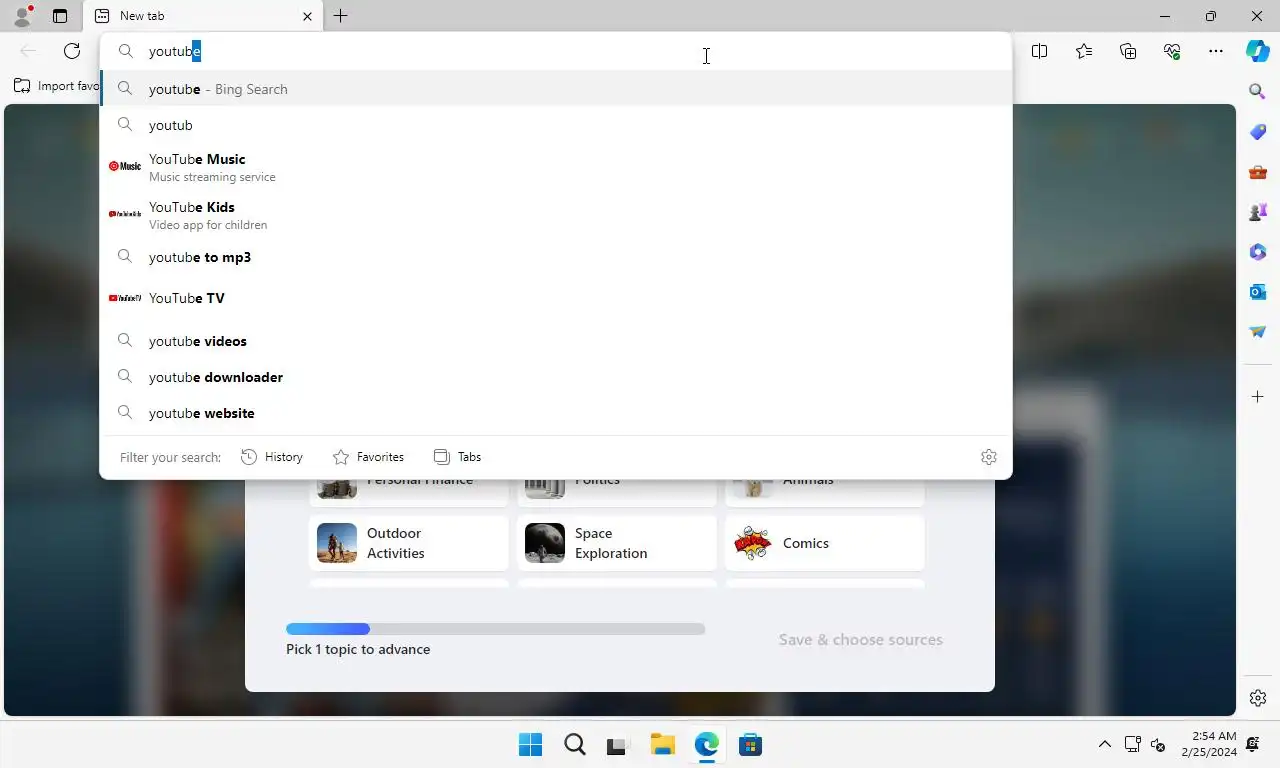
Task: Click Microsoft Edge taskbar icon
Action: (x=706, y=745)
